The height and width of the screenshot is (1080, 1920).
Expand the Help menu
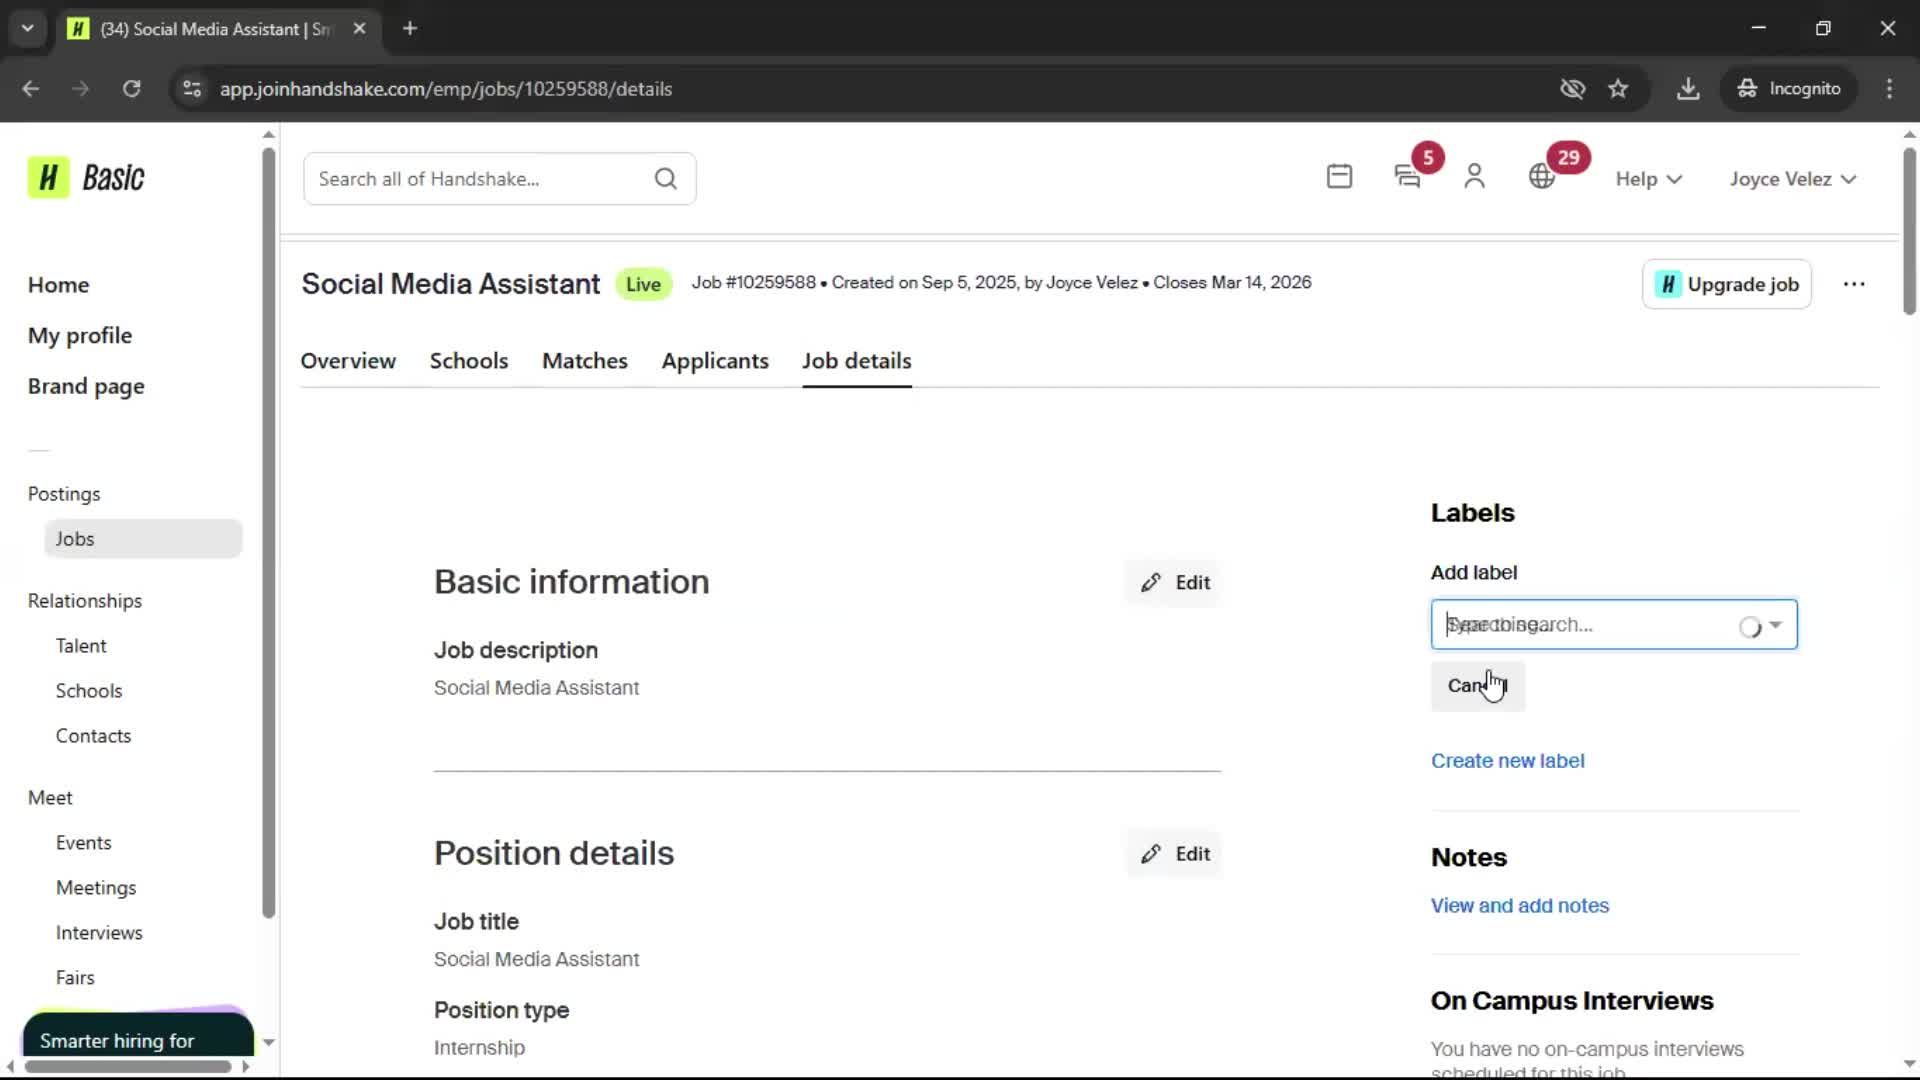point(1649,179)
